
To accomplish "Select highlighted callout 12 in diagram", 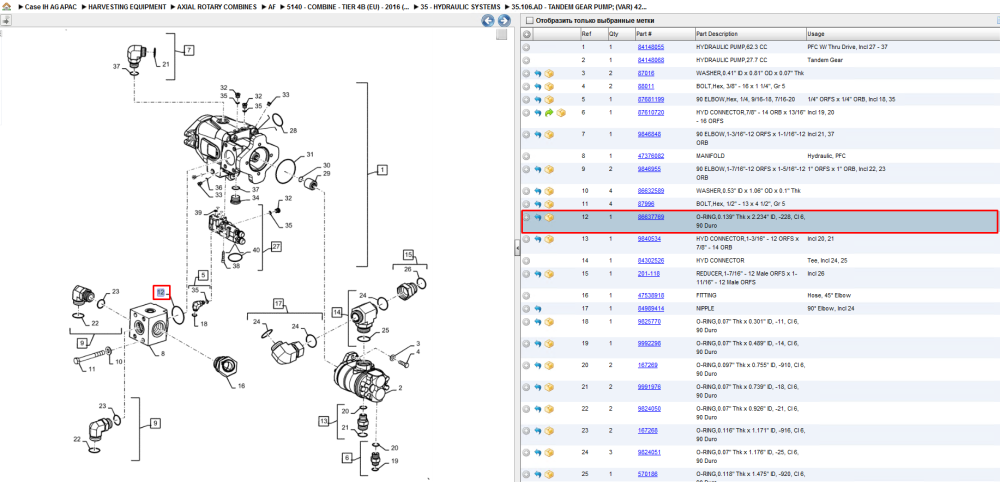I will coord(161,292).
